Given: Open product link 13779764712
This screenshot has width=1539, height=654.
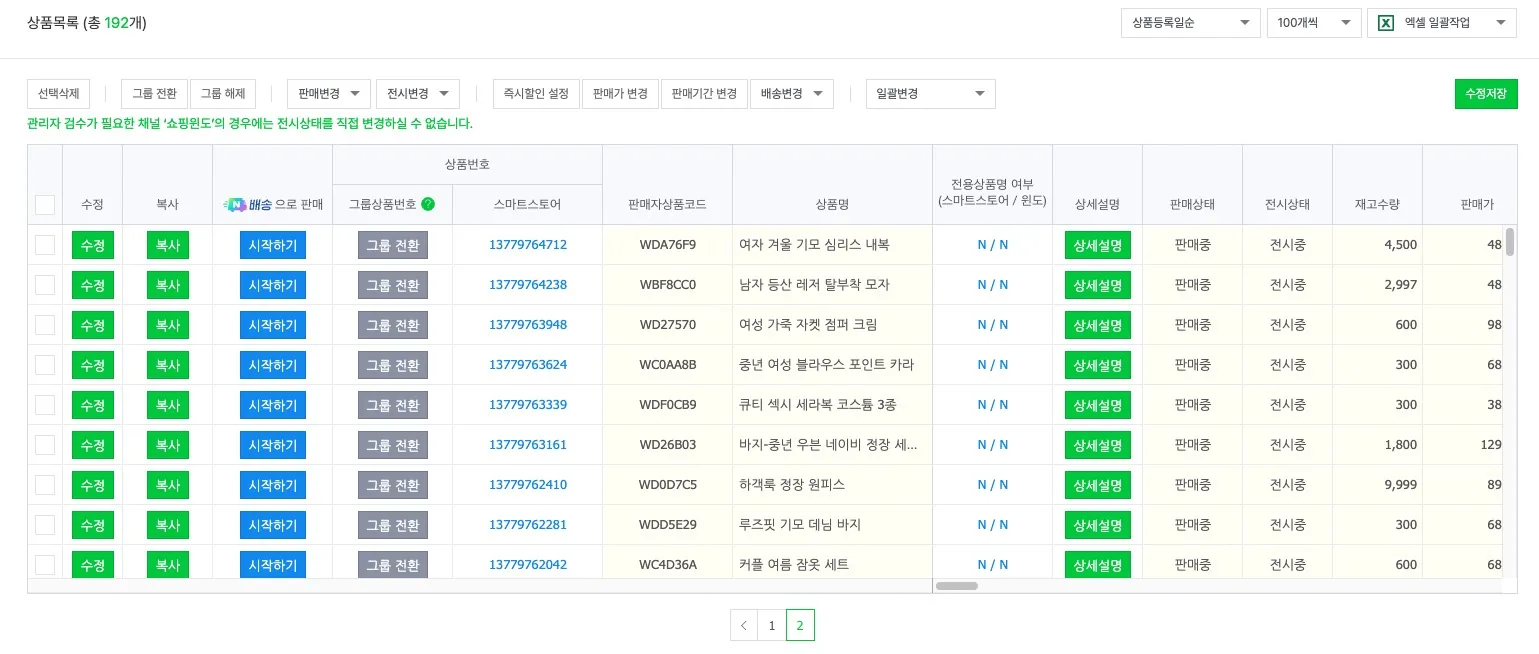Looking at the screenshot, I should point(528,245).
